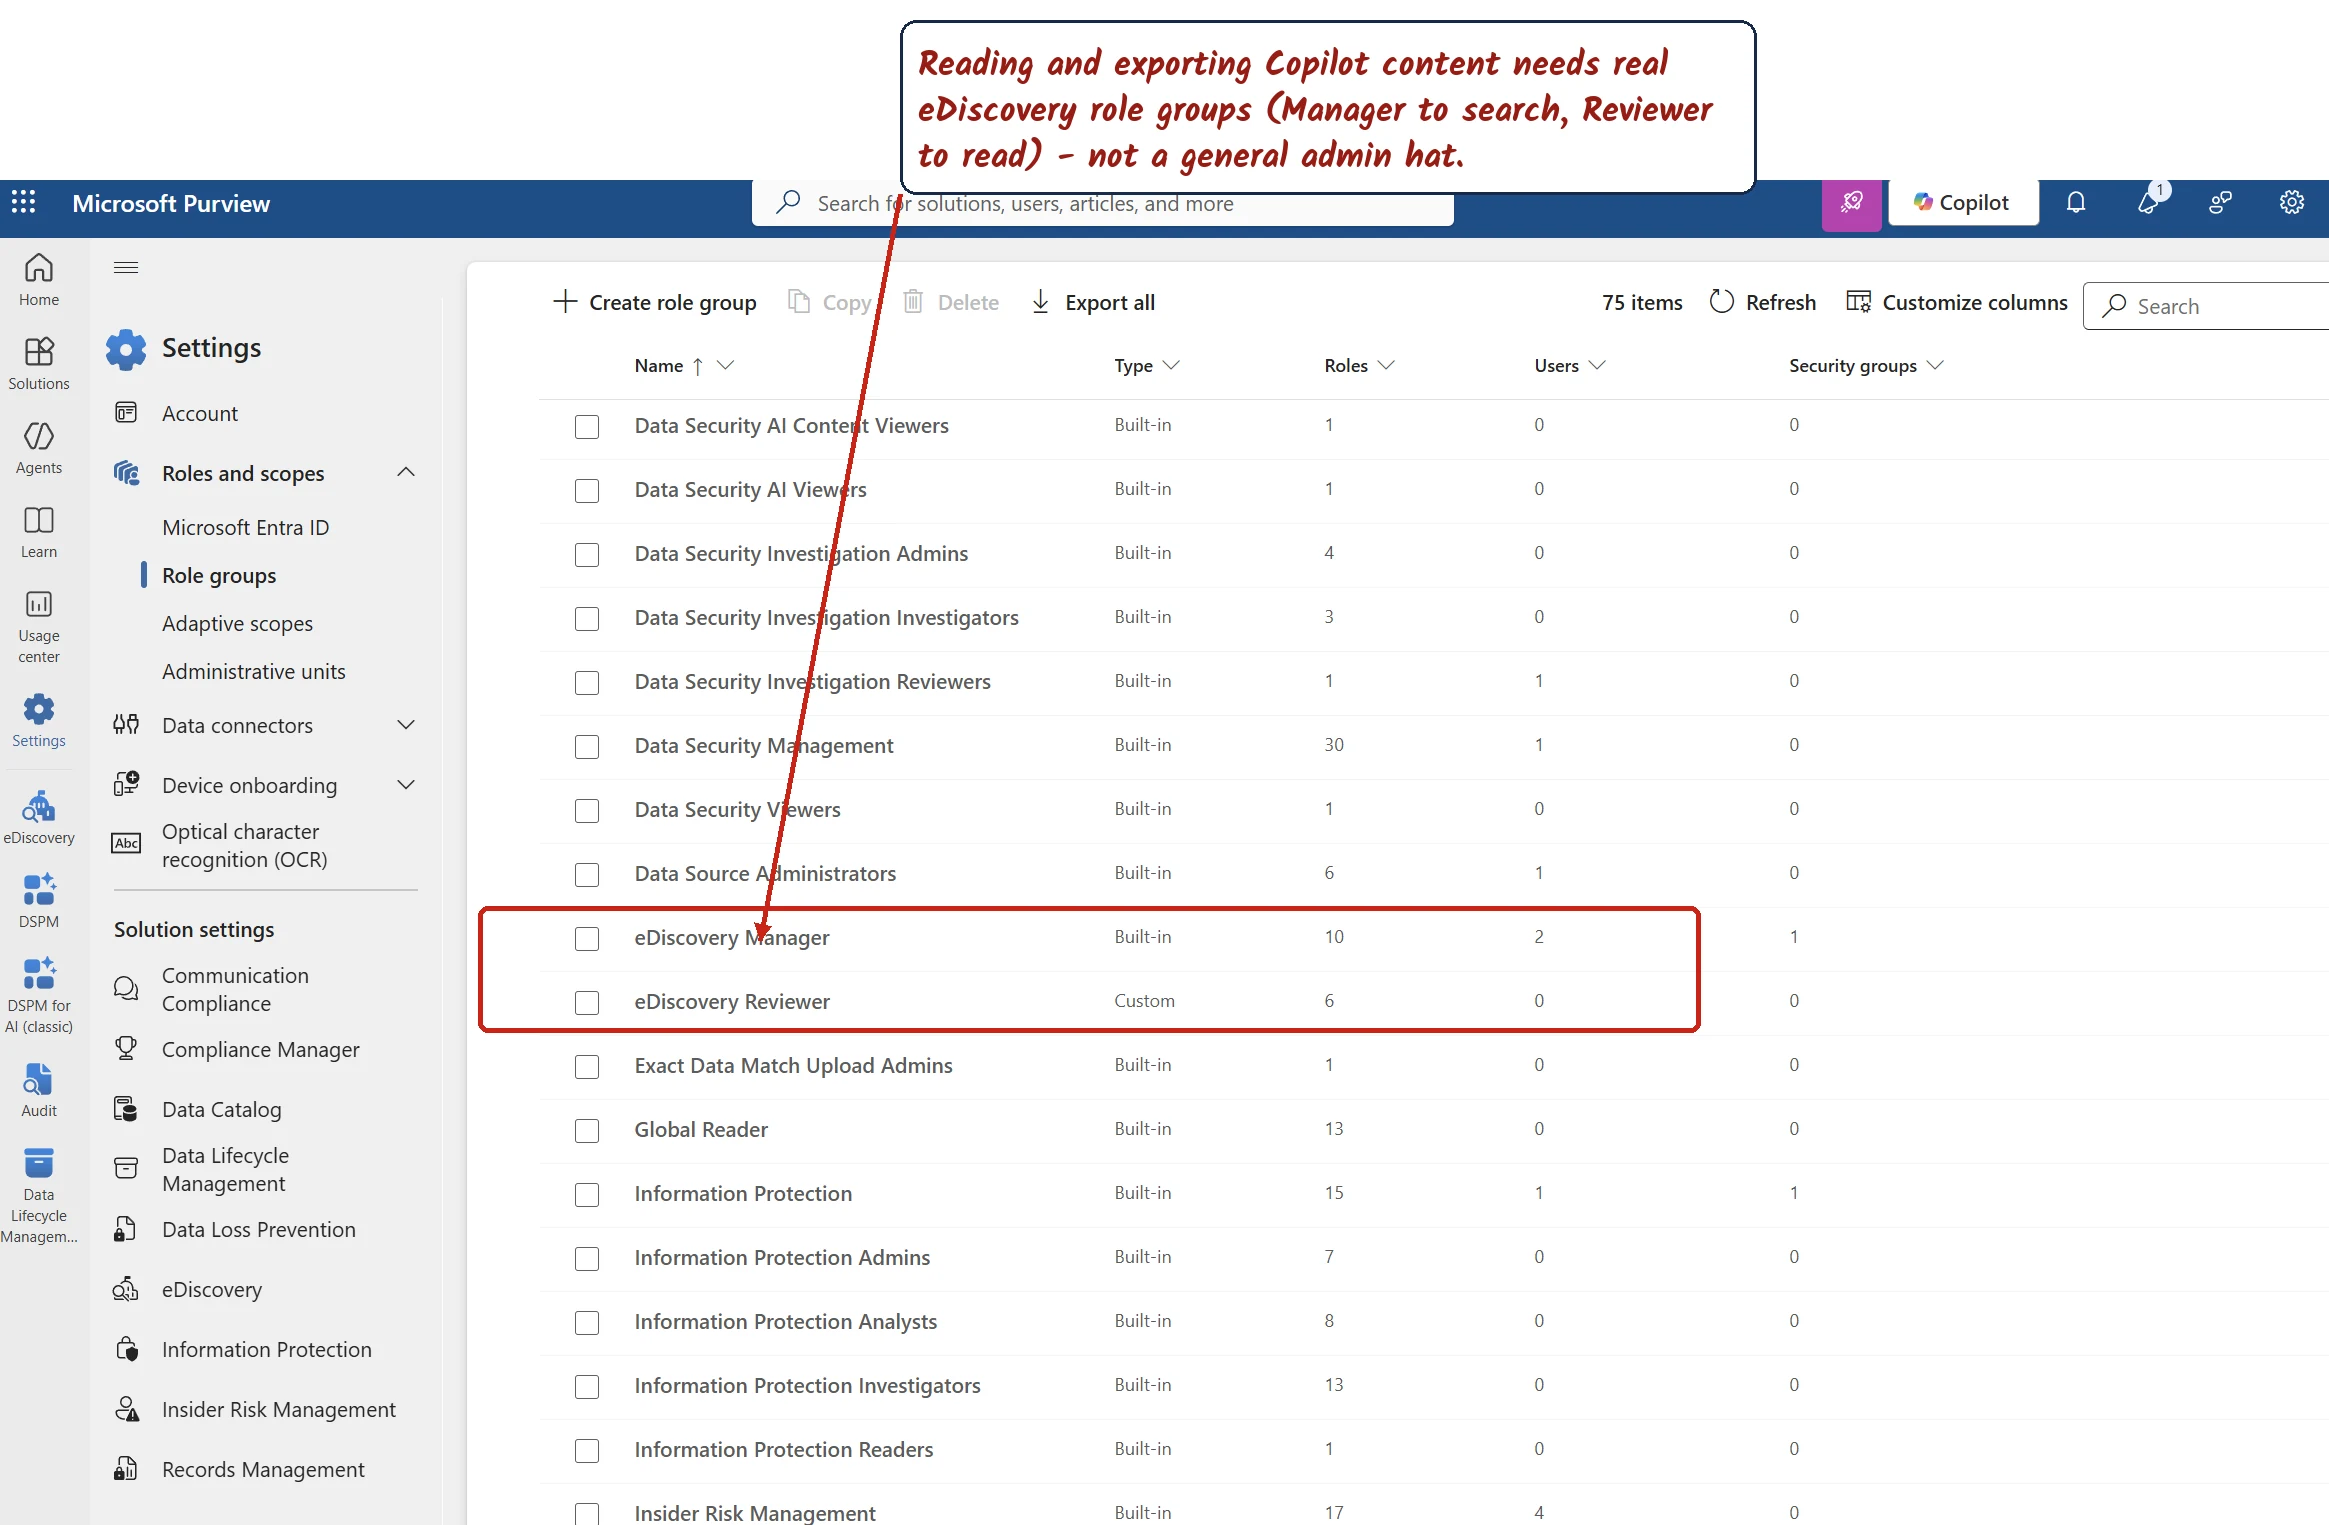Open settings gear in top header
Image resolution: width=2329 pixels, height=1525 pixels.
[2292, 203]
